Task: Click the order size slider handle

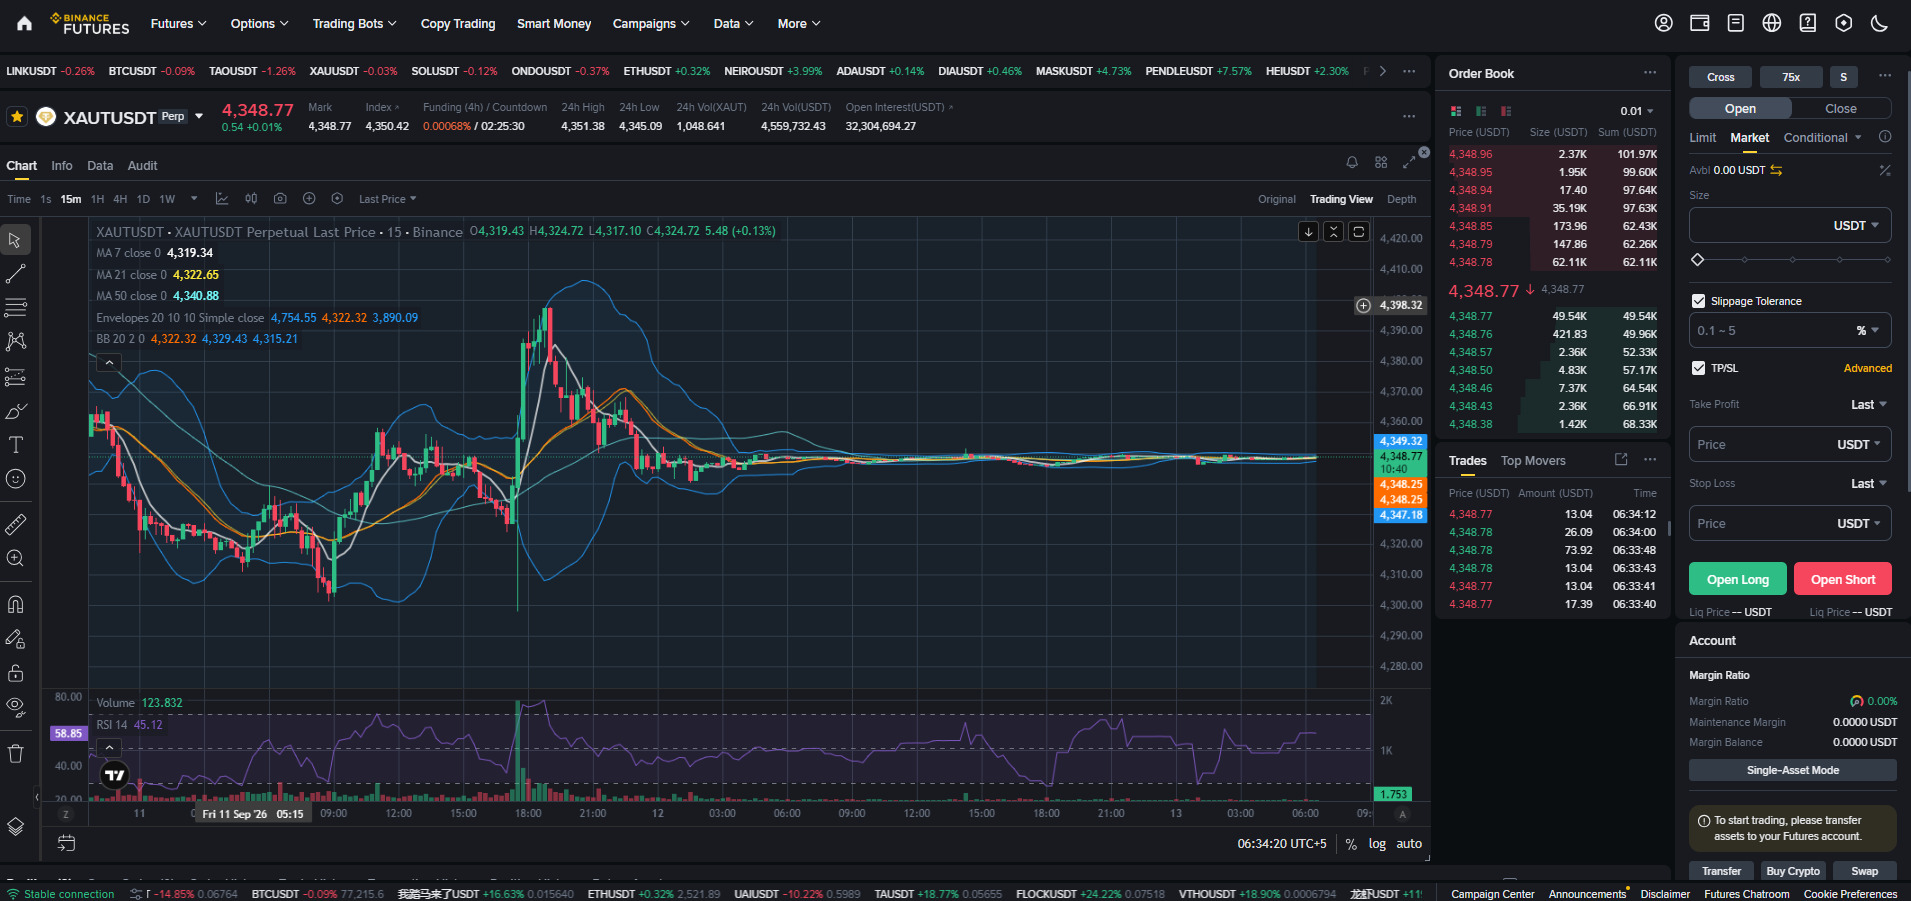Action: tap(1697, 259)
